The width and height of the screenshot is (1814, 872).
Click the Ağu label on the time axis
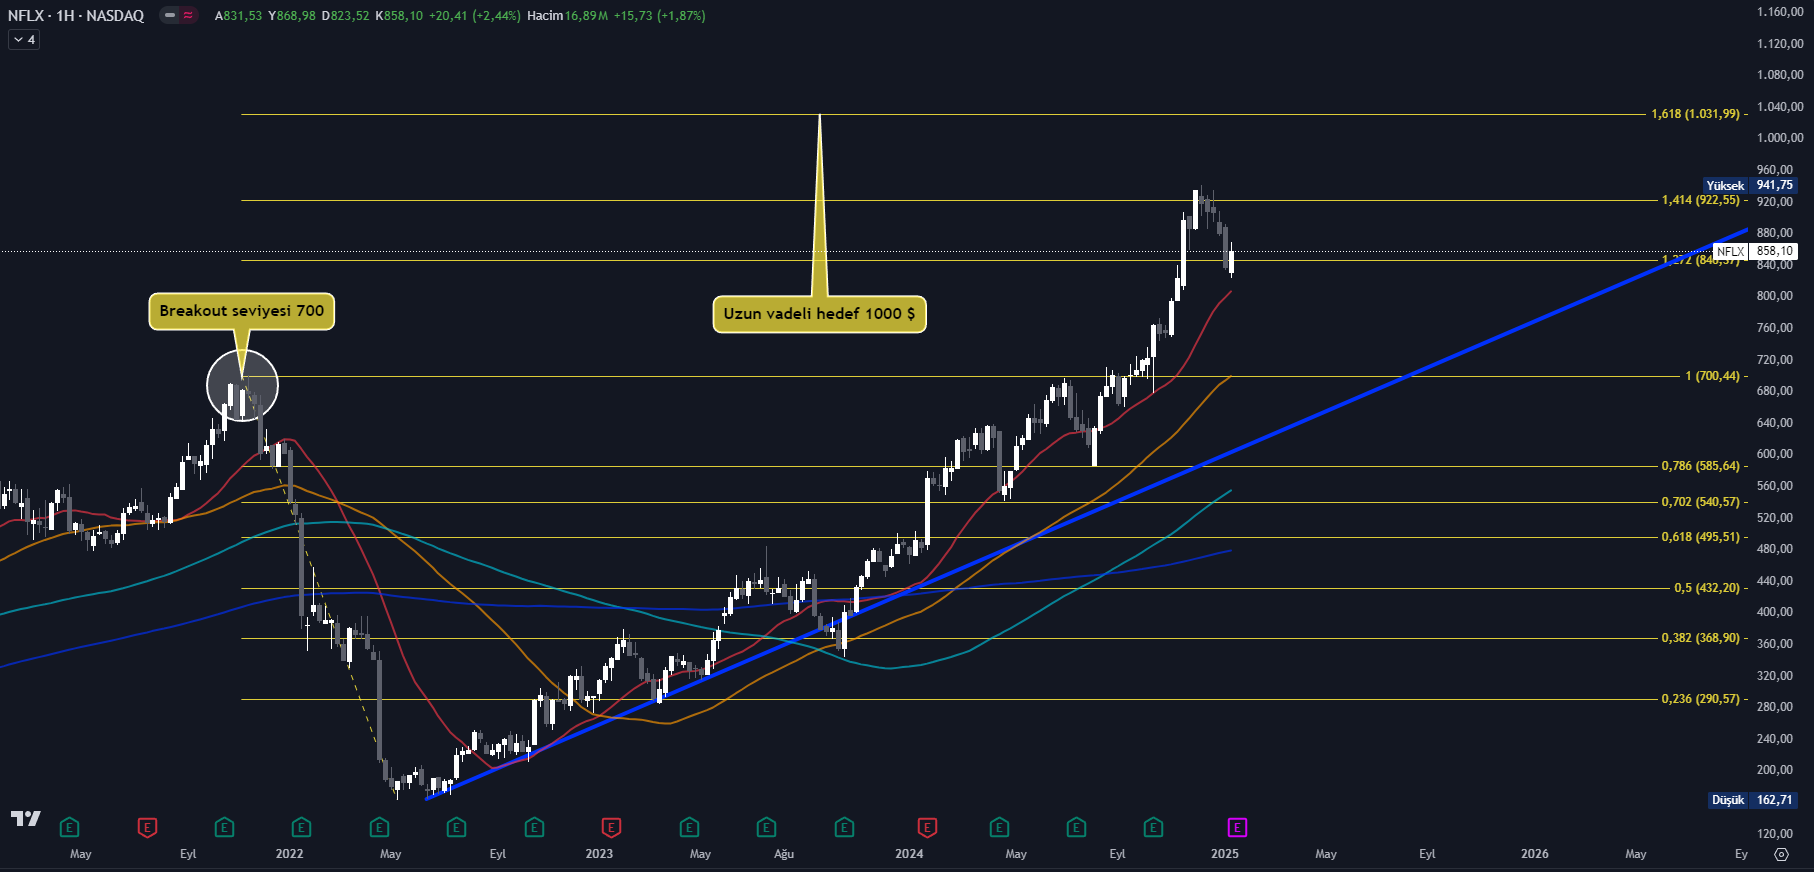(784, 854)
